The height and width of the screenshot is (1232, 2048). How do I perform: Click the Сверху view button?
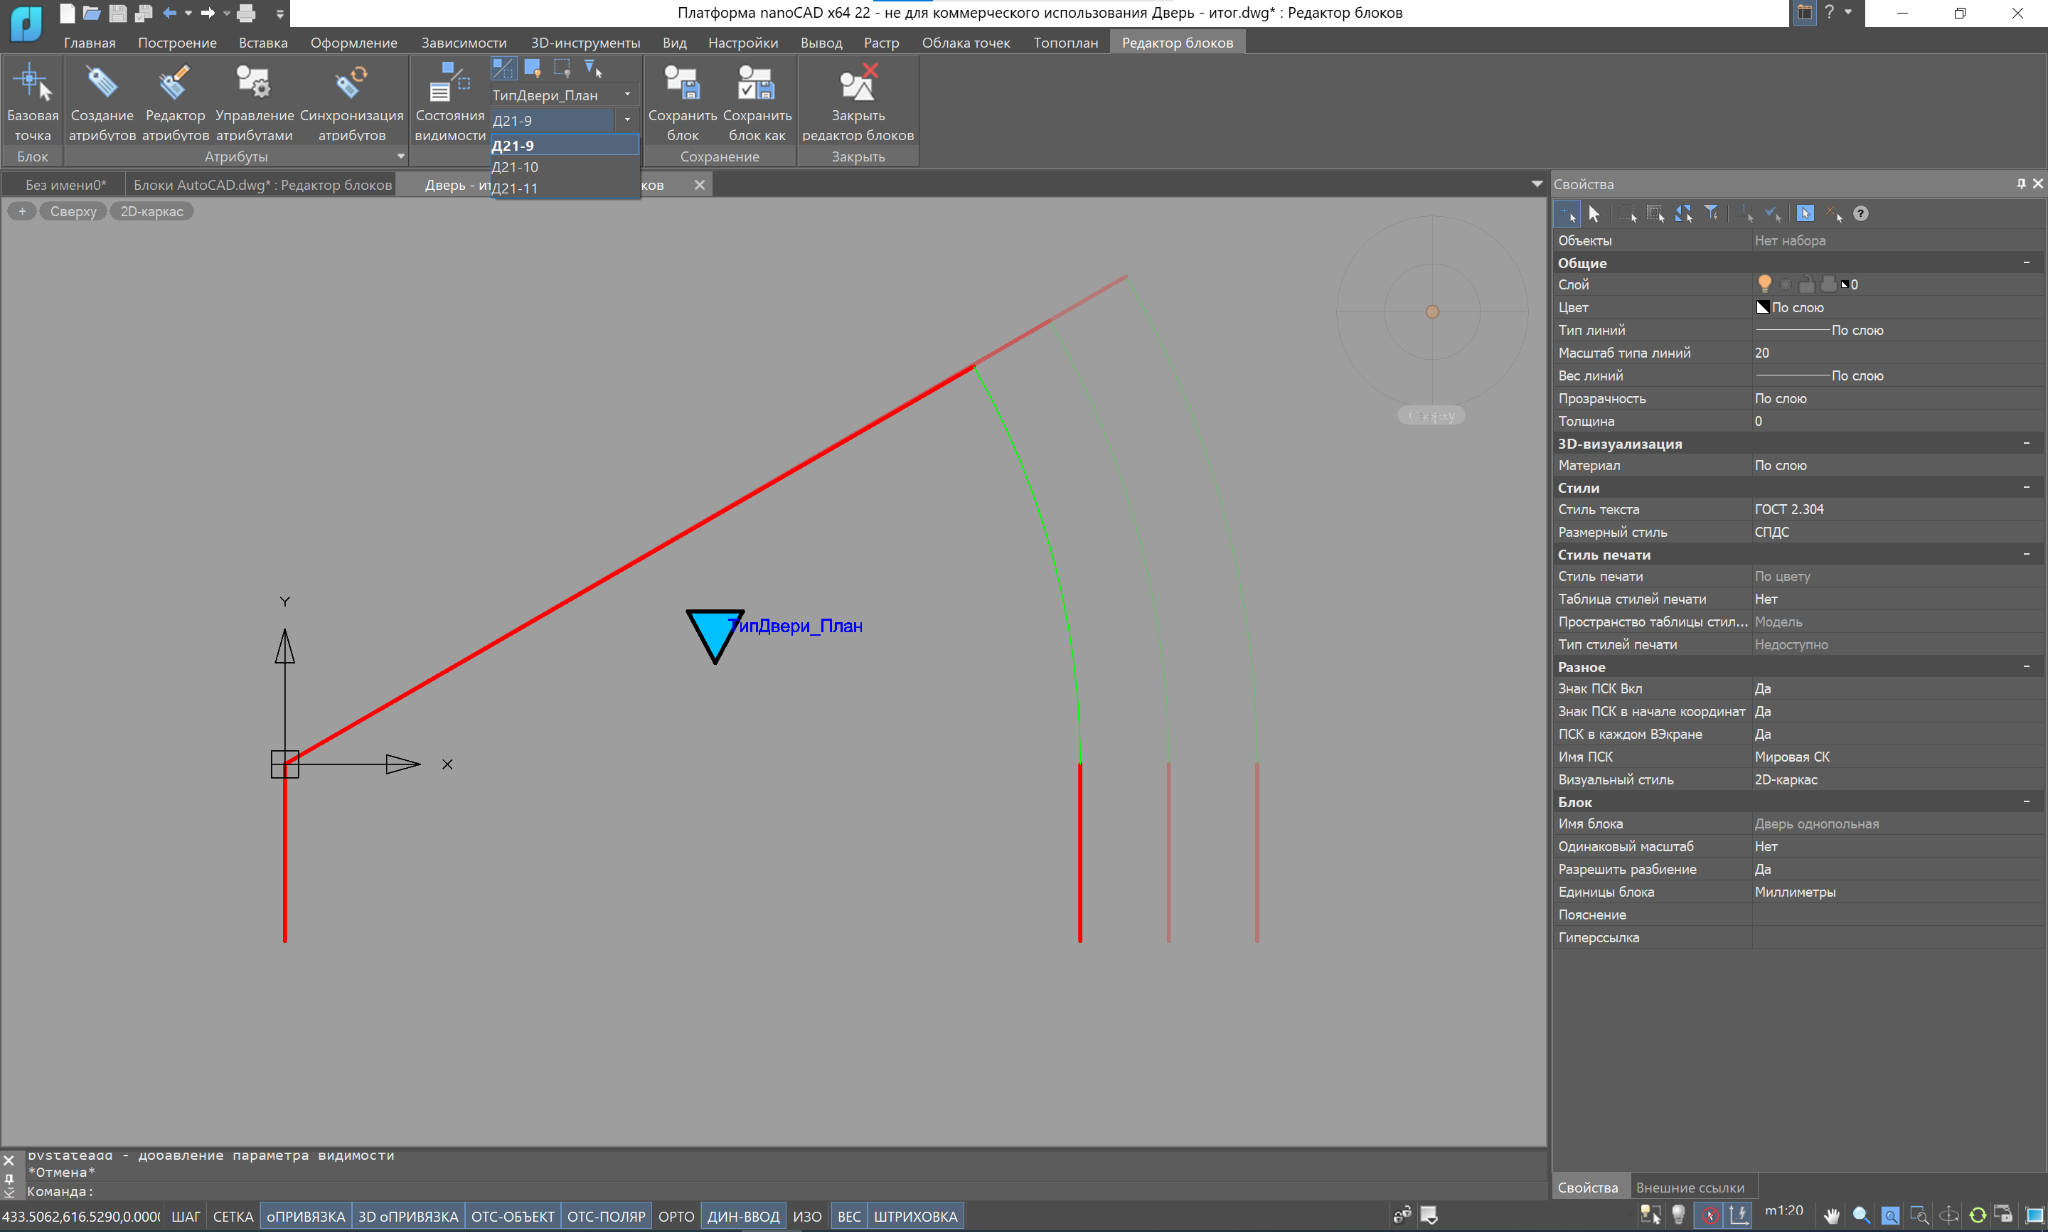click(73, 211)
